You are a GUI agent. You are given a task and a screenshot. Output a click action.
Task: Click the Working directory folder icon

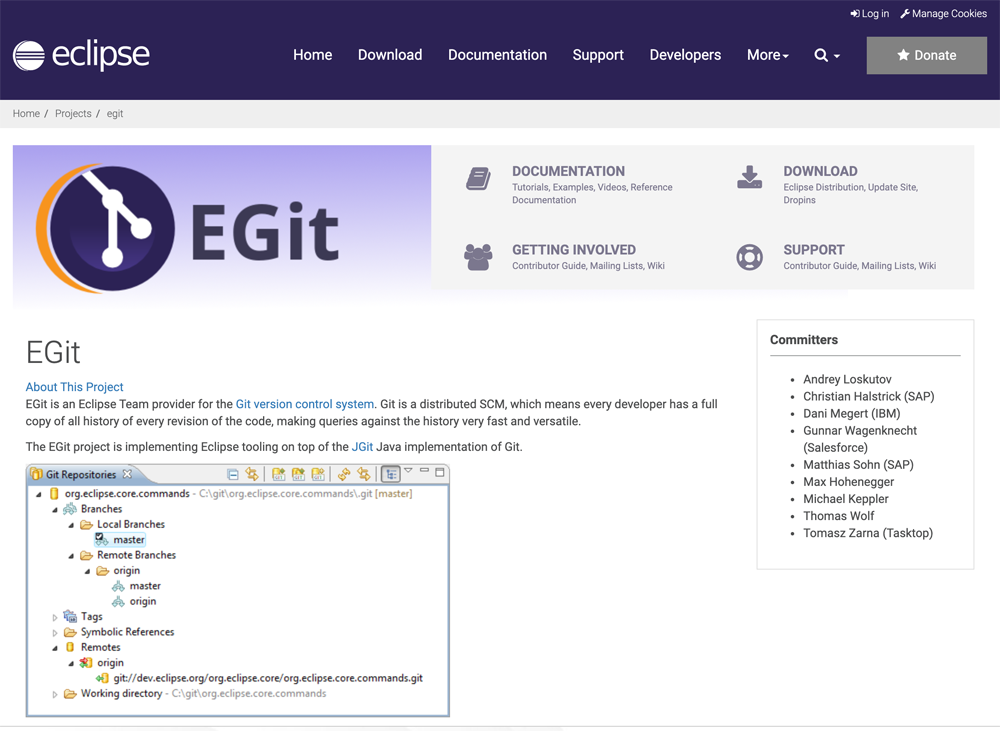[70, 693]
